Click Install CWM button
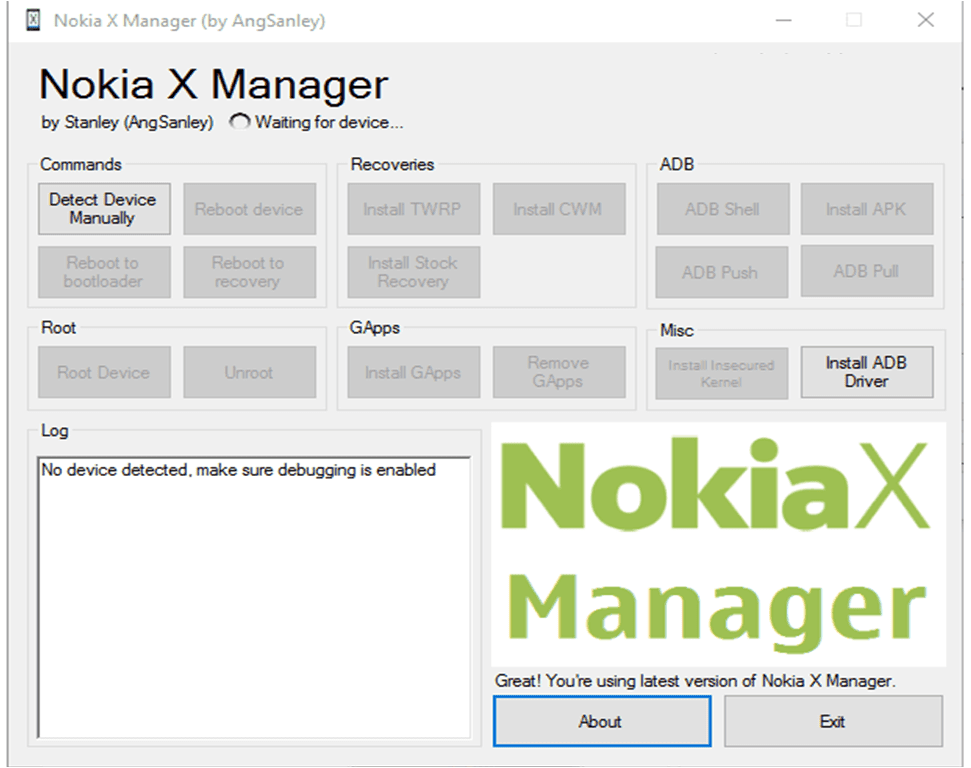This screenshot has height=768, width=971. [559, 209]
